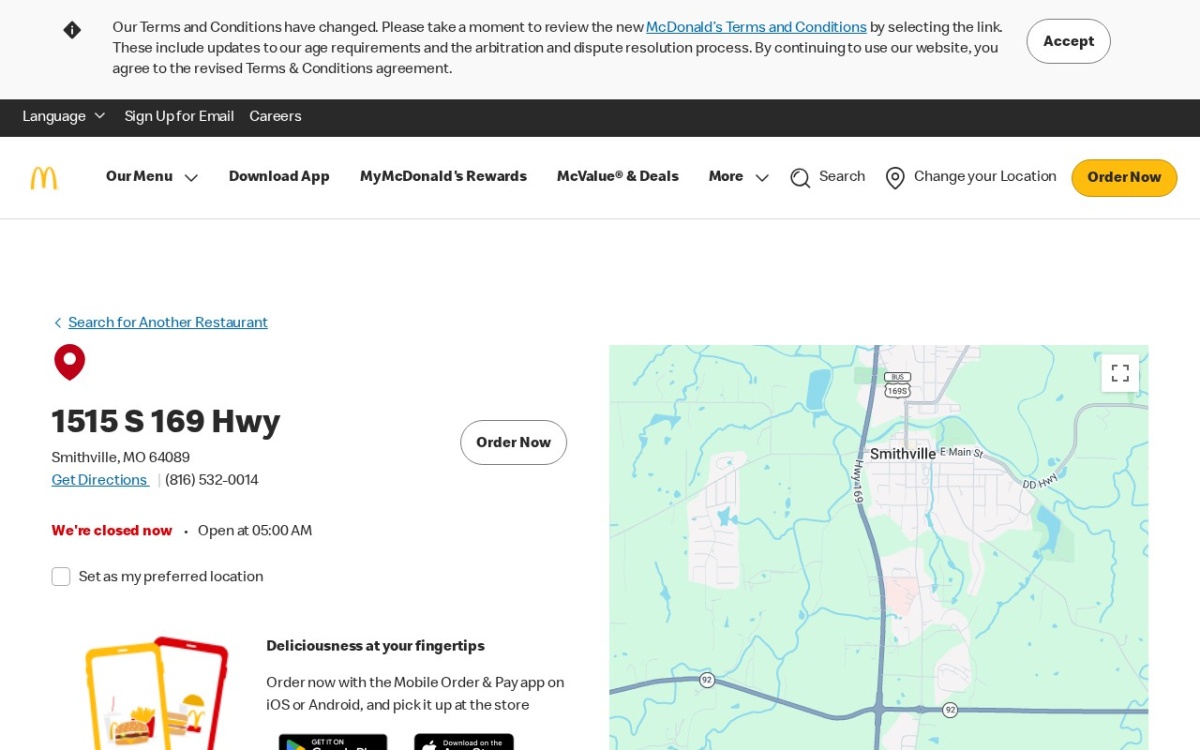Click the yellow Order Now button
Screen dimensions: 1200x750
[1124, 178]
